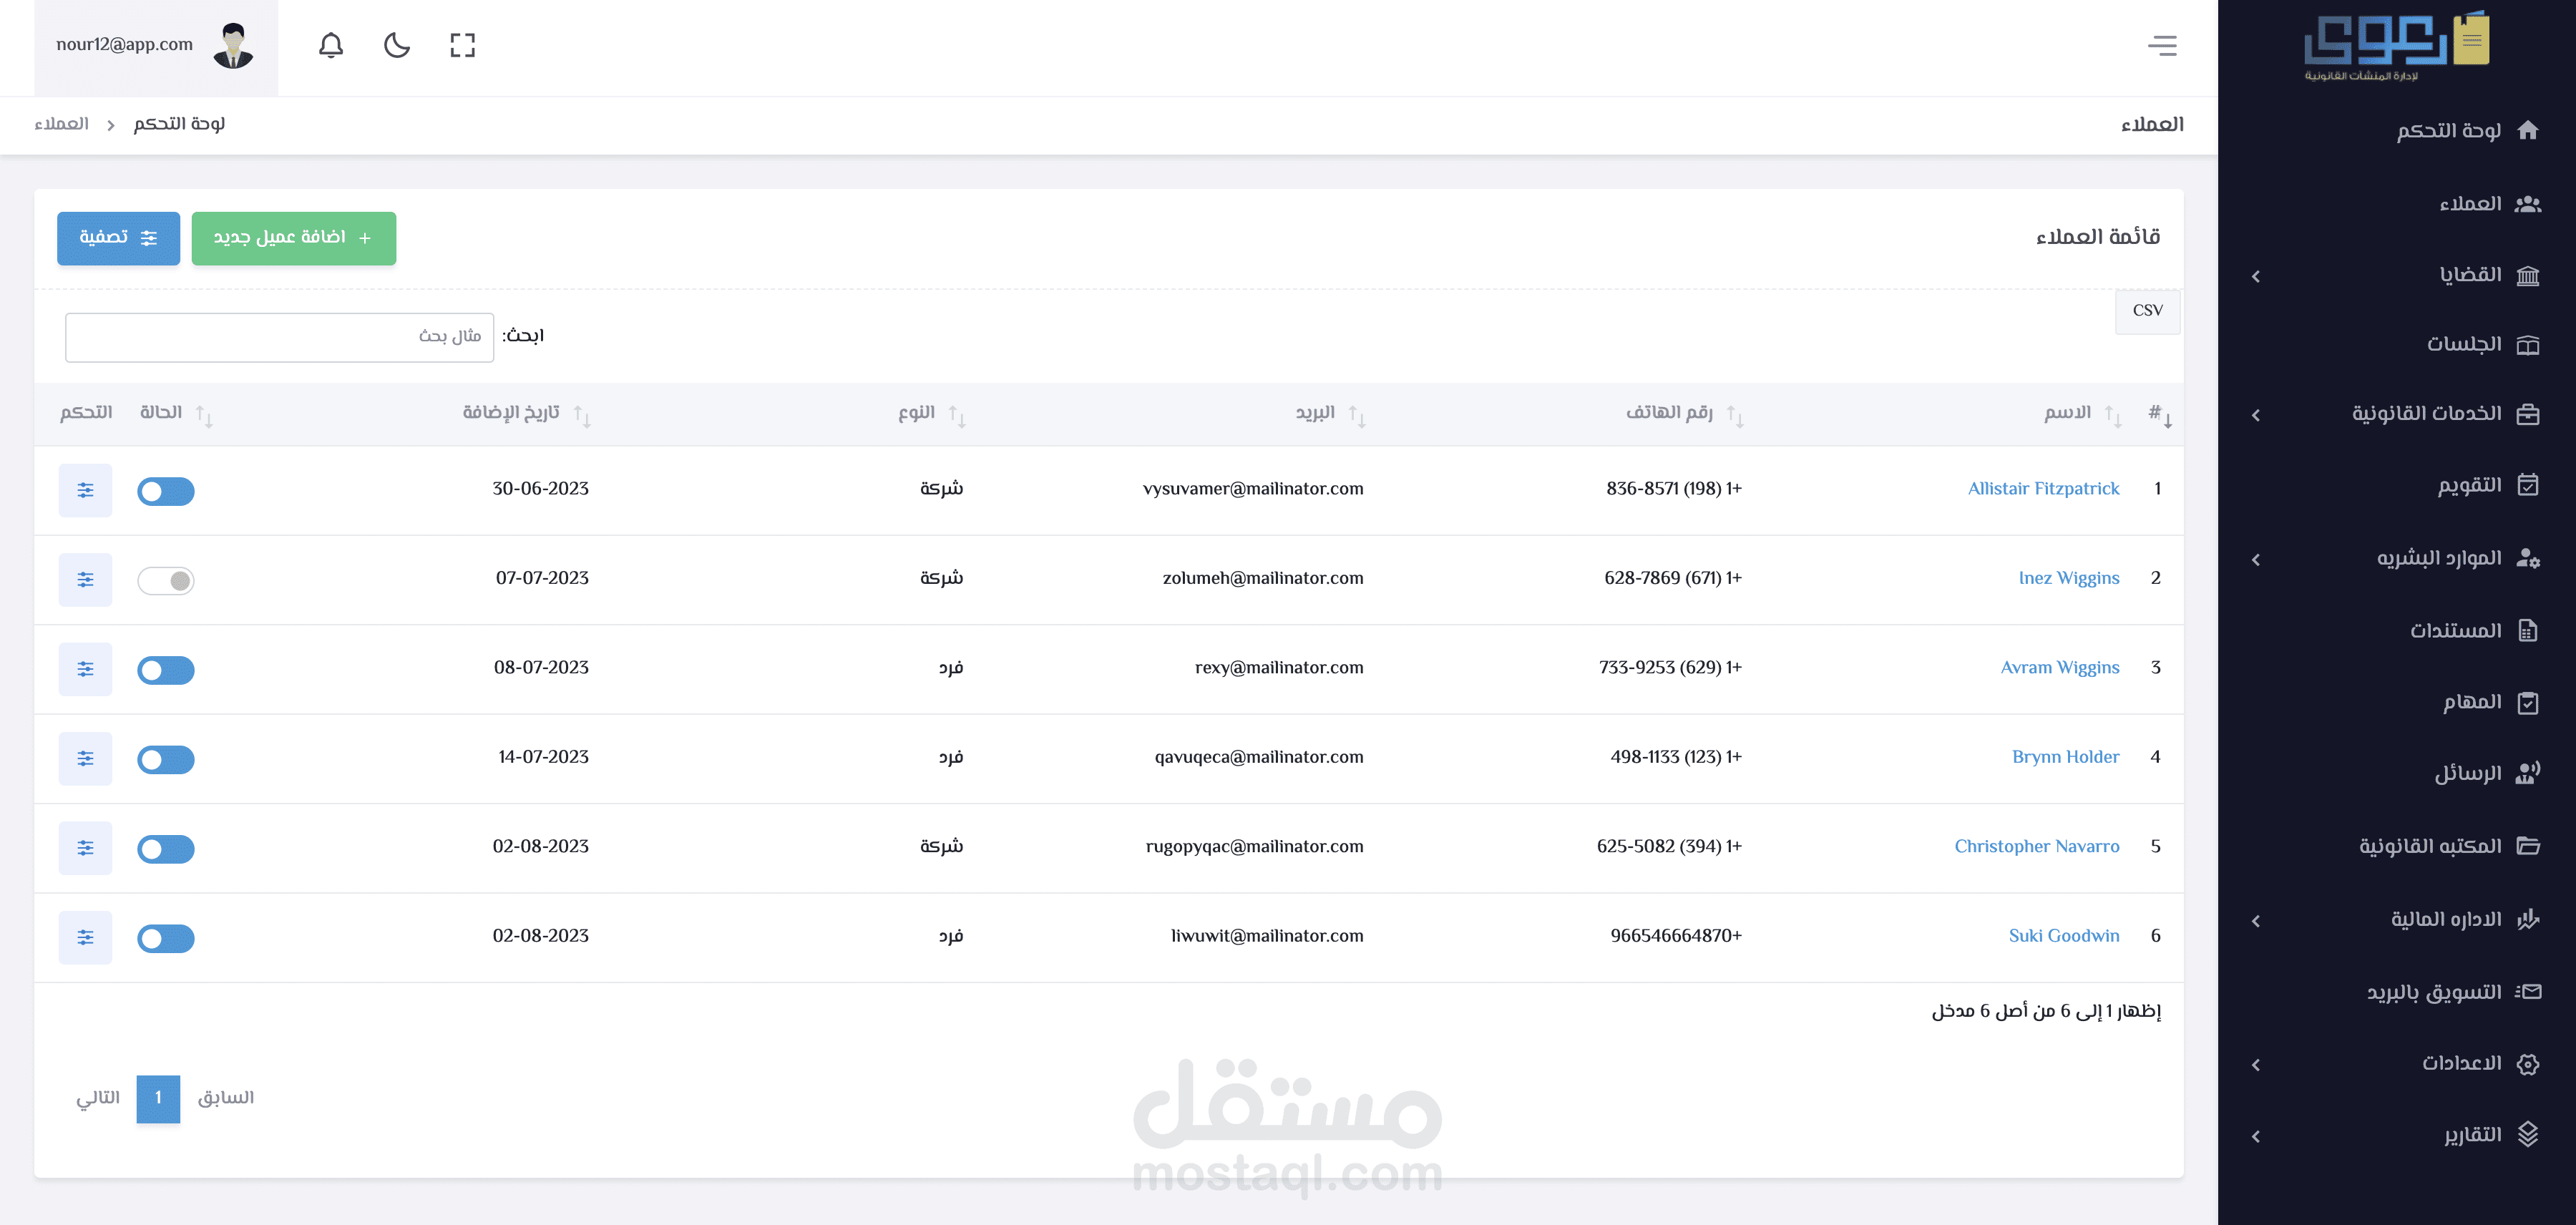Expand the القضايا sidebar submenu
This screenshot has width=2576, height=1225.
2470,275
